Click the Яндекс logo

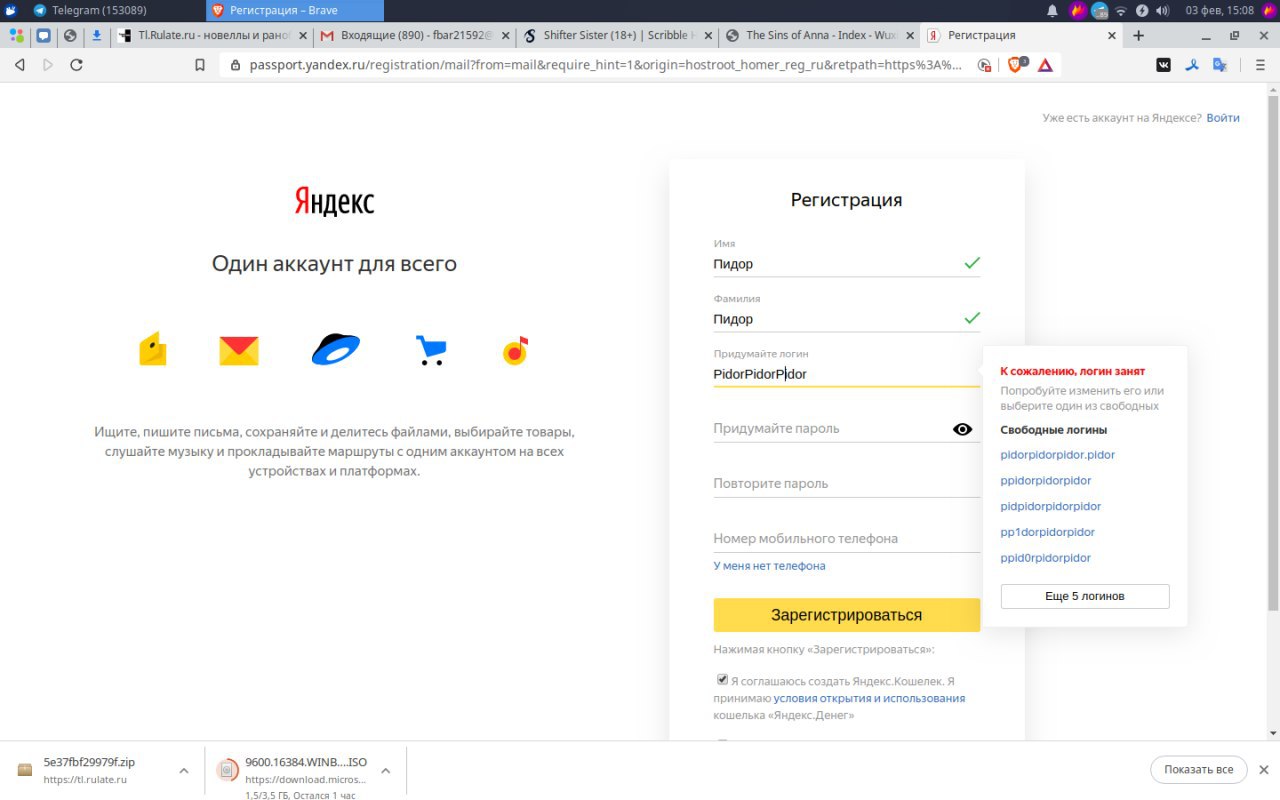[334, 202]
